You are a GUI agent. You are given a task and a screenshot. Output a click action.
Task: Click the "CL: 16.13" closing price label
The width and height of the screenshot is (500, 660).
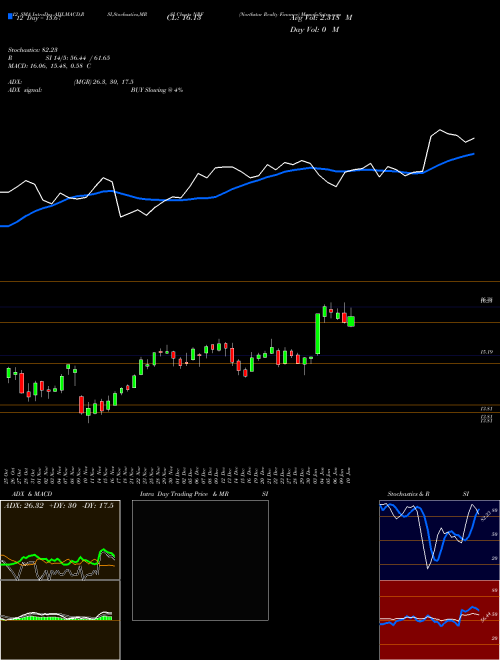pos(184,18)
